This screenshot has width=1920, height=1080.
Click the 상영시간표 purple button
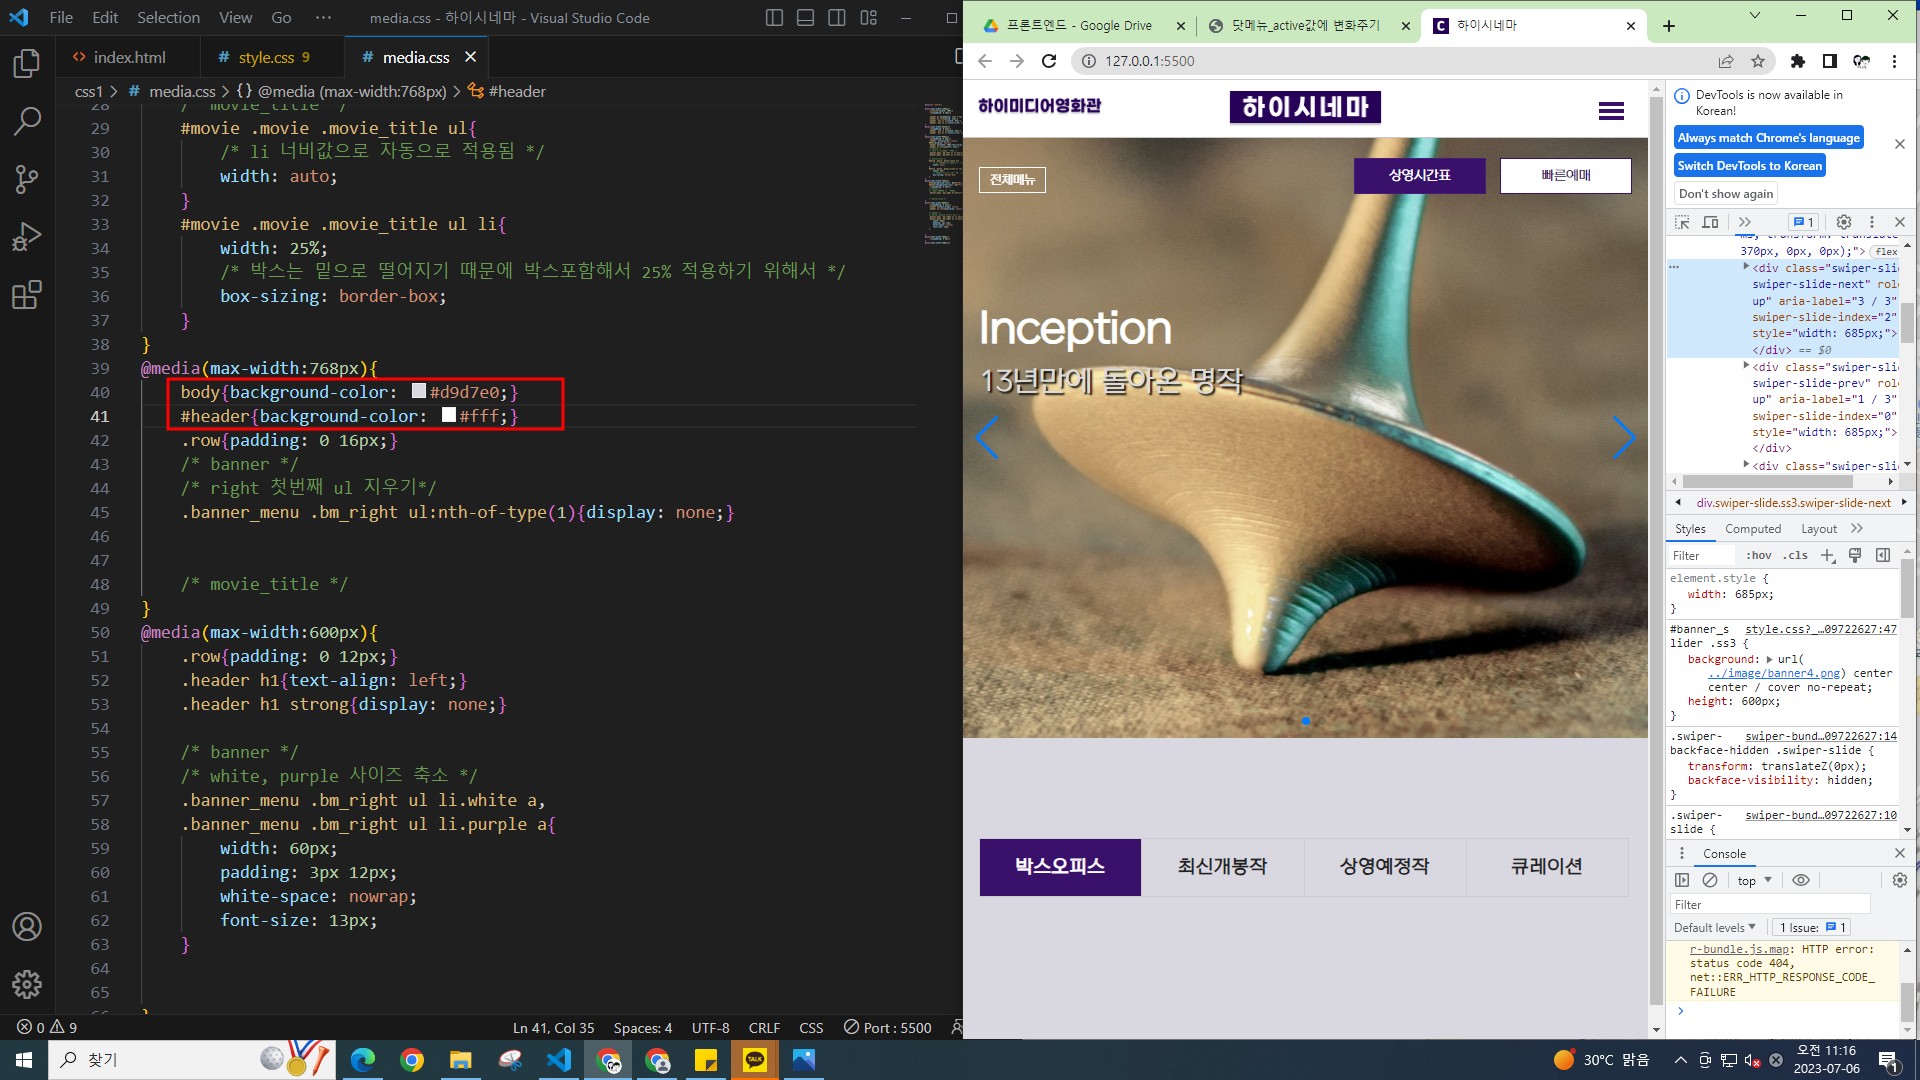point(1419,175)
